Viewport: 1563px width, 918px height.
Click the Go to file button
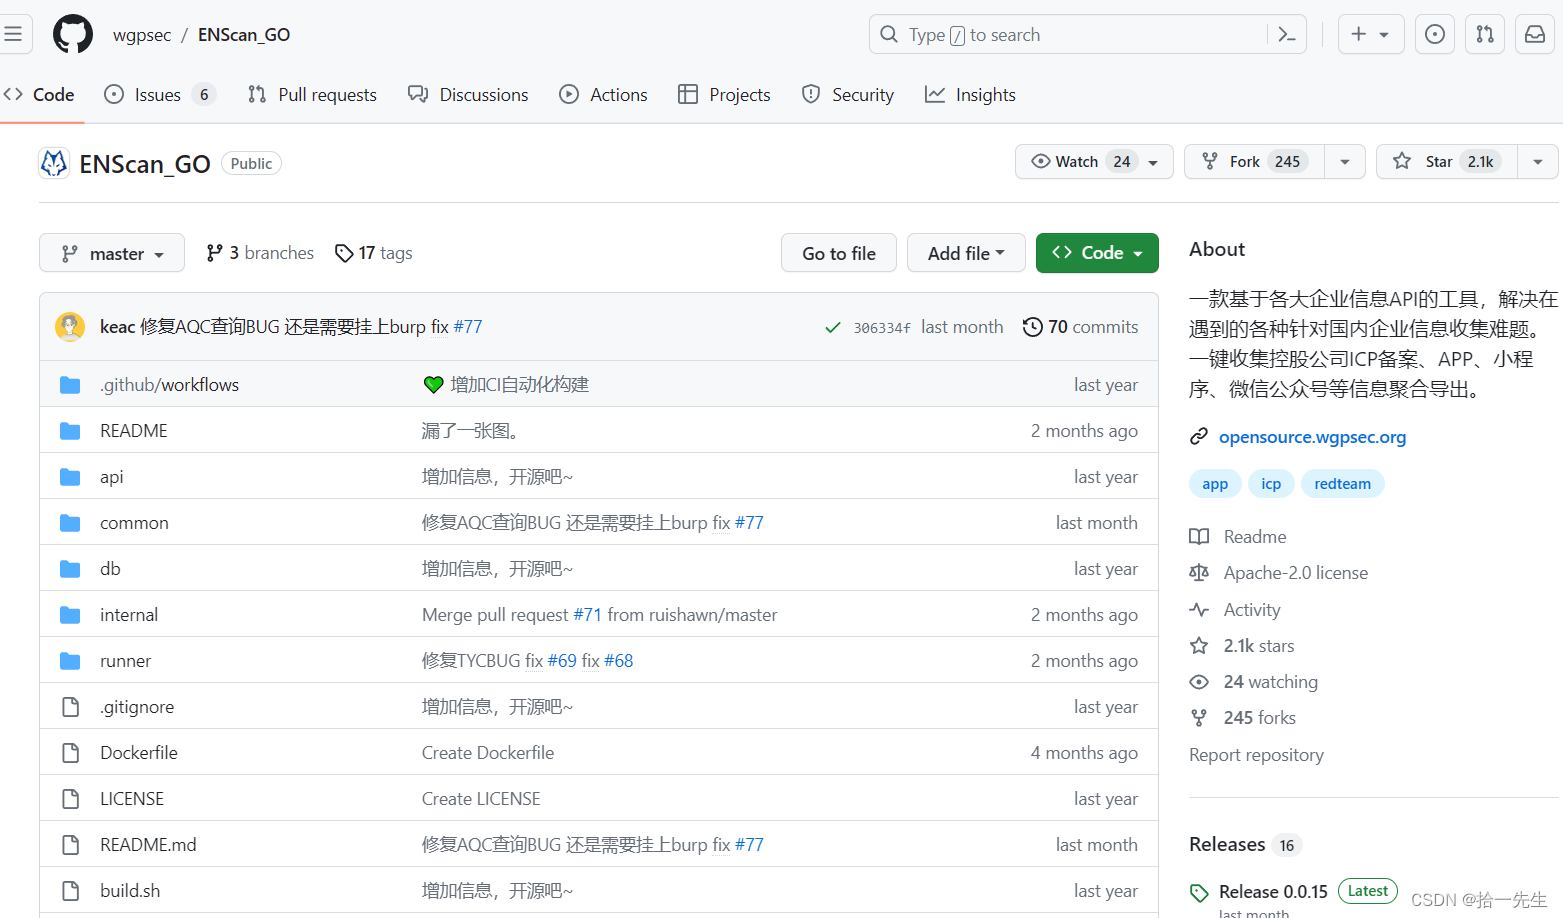[839, 253]
